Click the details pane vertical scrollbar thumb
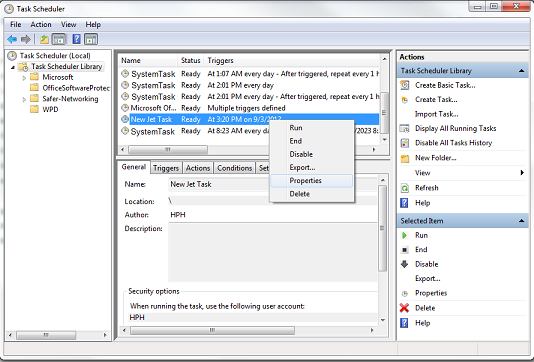 tap(382, 228)
